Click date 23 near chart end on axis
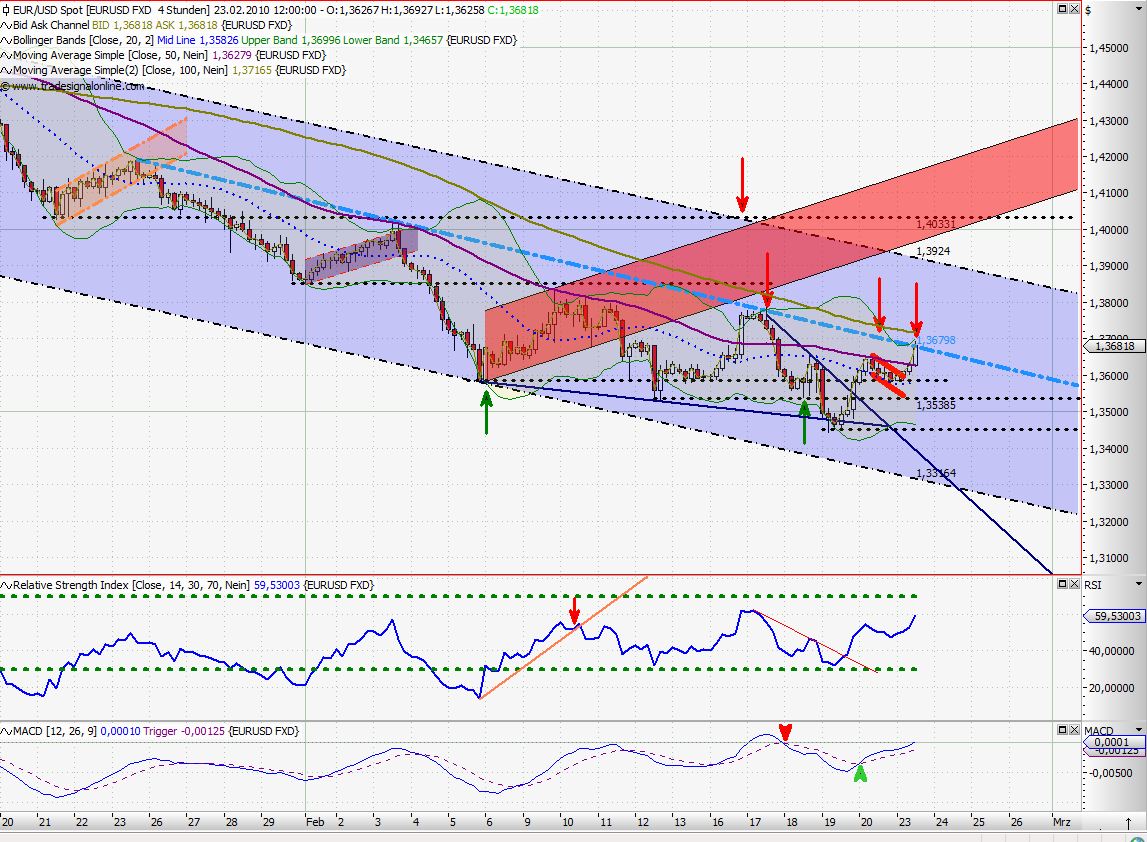 tap(904, 822)
